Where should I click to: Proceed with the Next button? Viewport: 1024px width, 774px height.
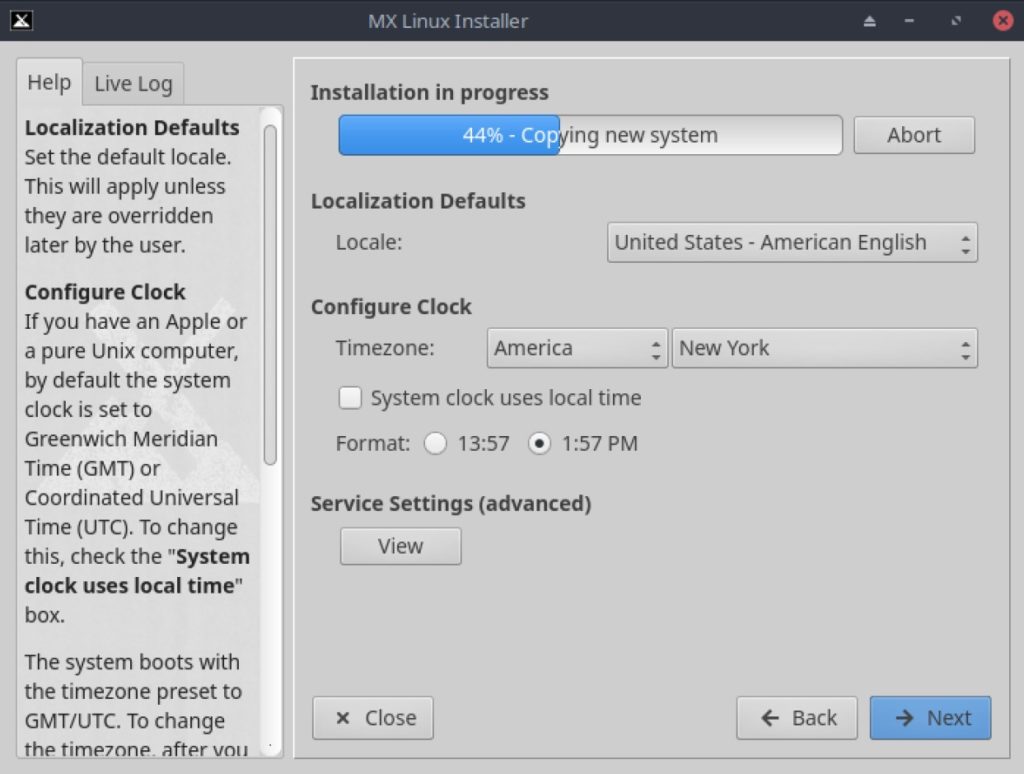point(930,718)
